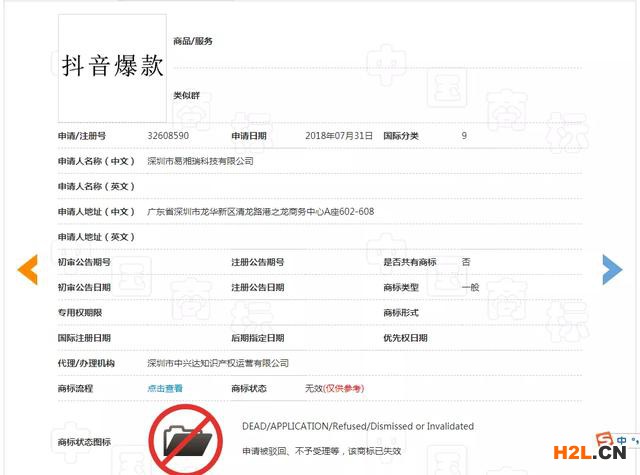Click the international class value 9

coord(464,136)
